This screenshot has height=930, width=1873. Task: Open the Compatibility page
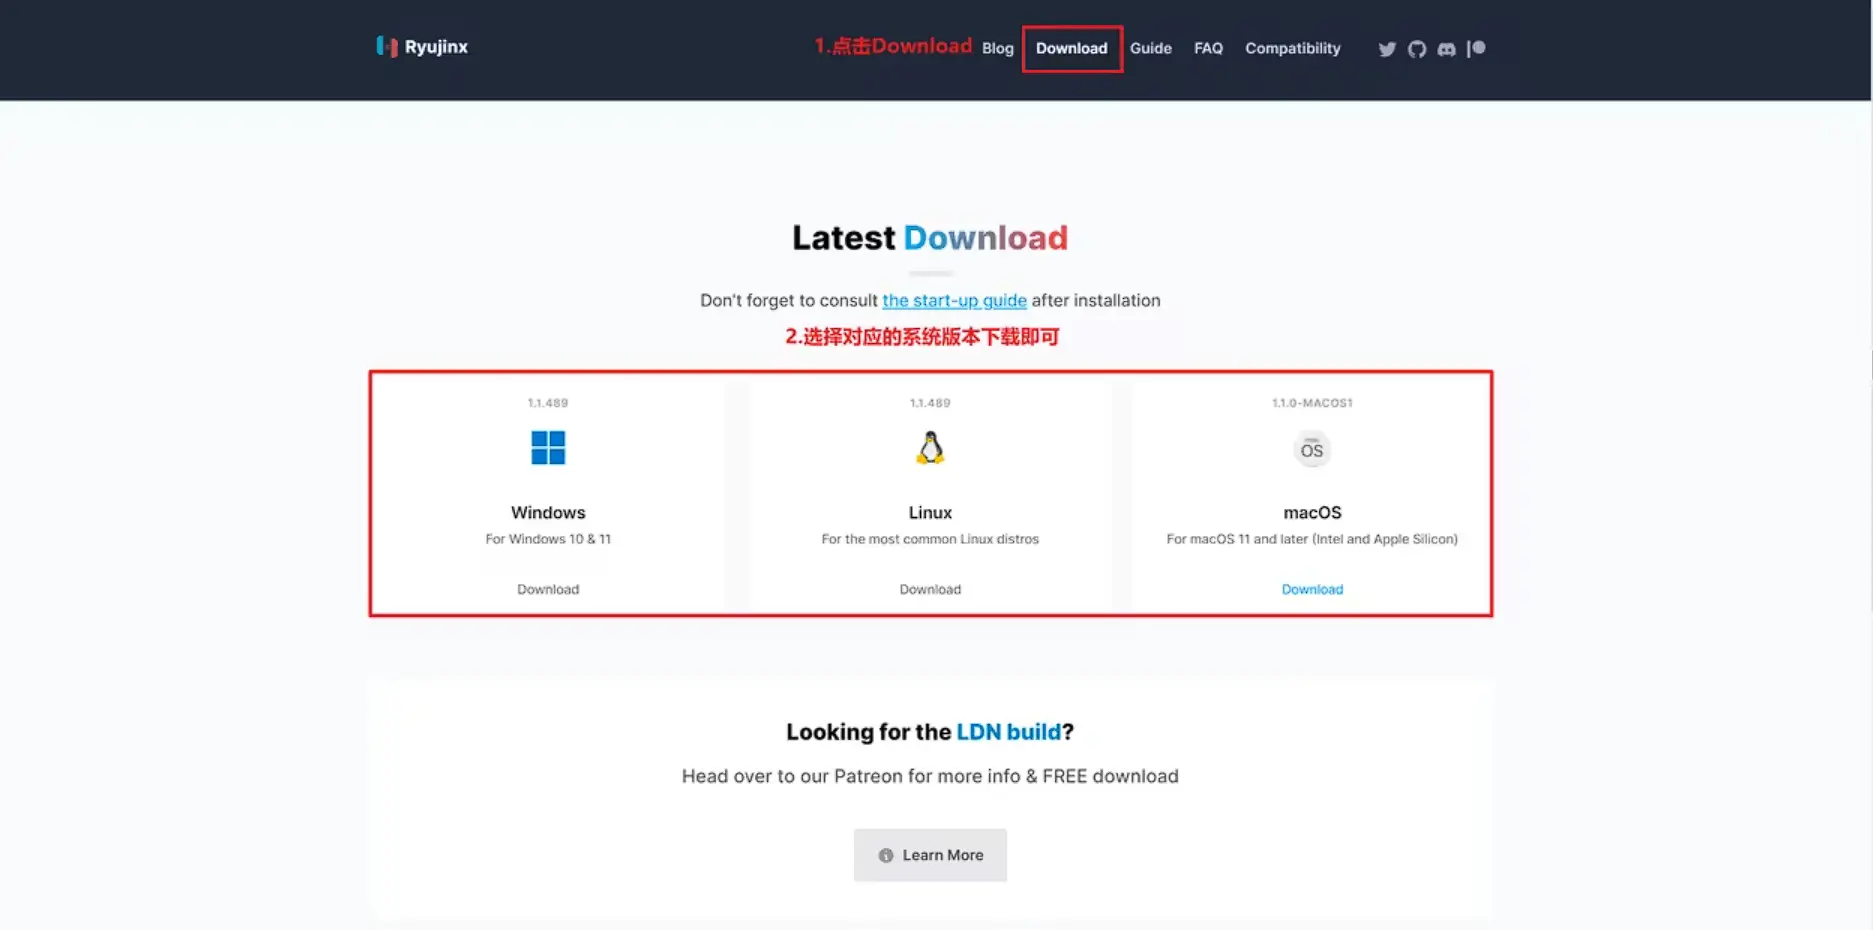tap(1292, 48)
